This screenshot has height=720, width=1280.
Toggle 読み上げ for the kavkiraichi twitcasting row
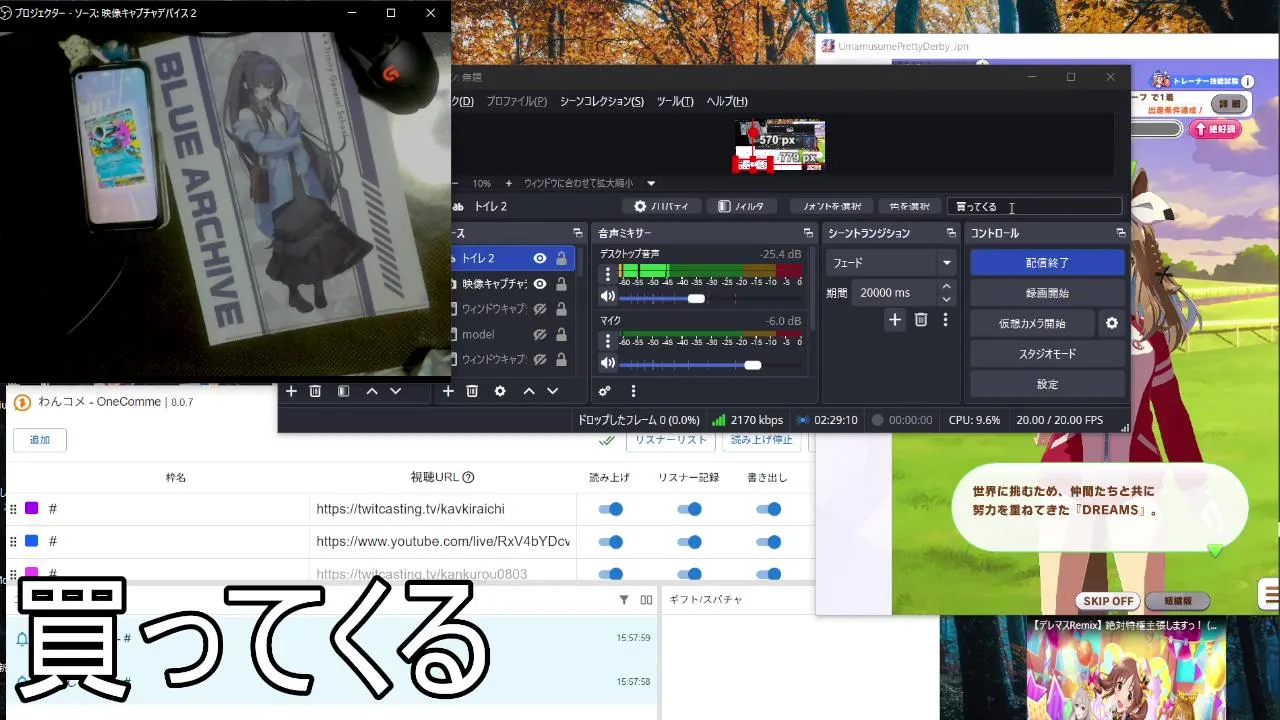coord(610,509)
